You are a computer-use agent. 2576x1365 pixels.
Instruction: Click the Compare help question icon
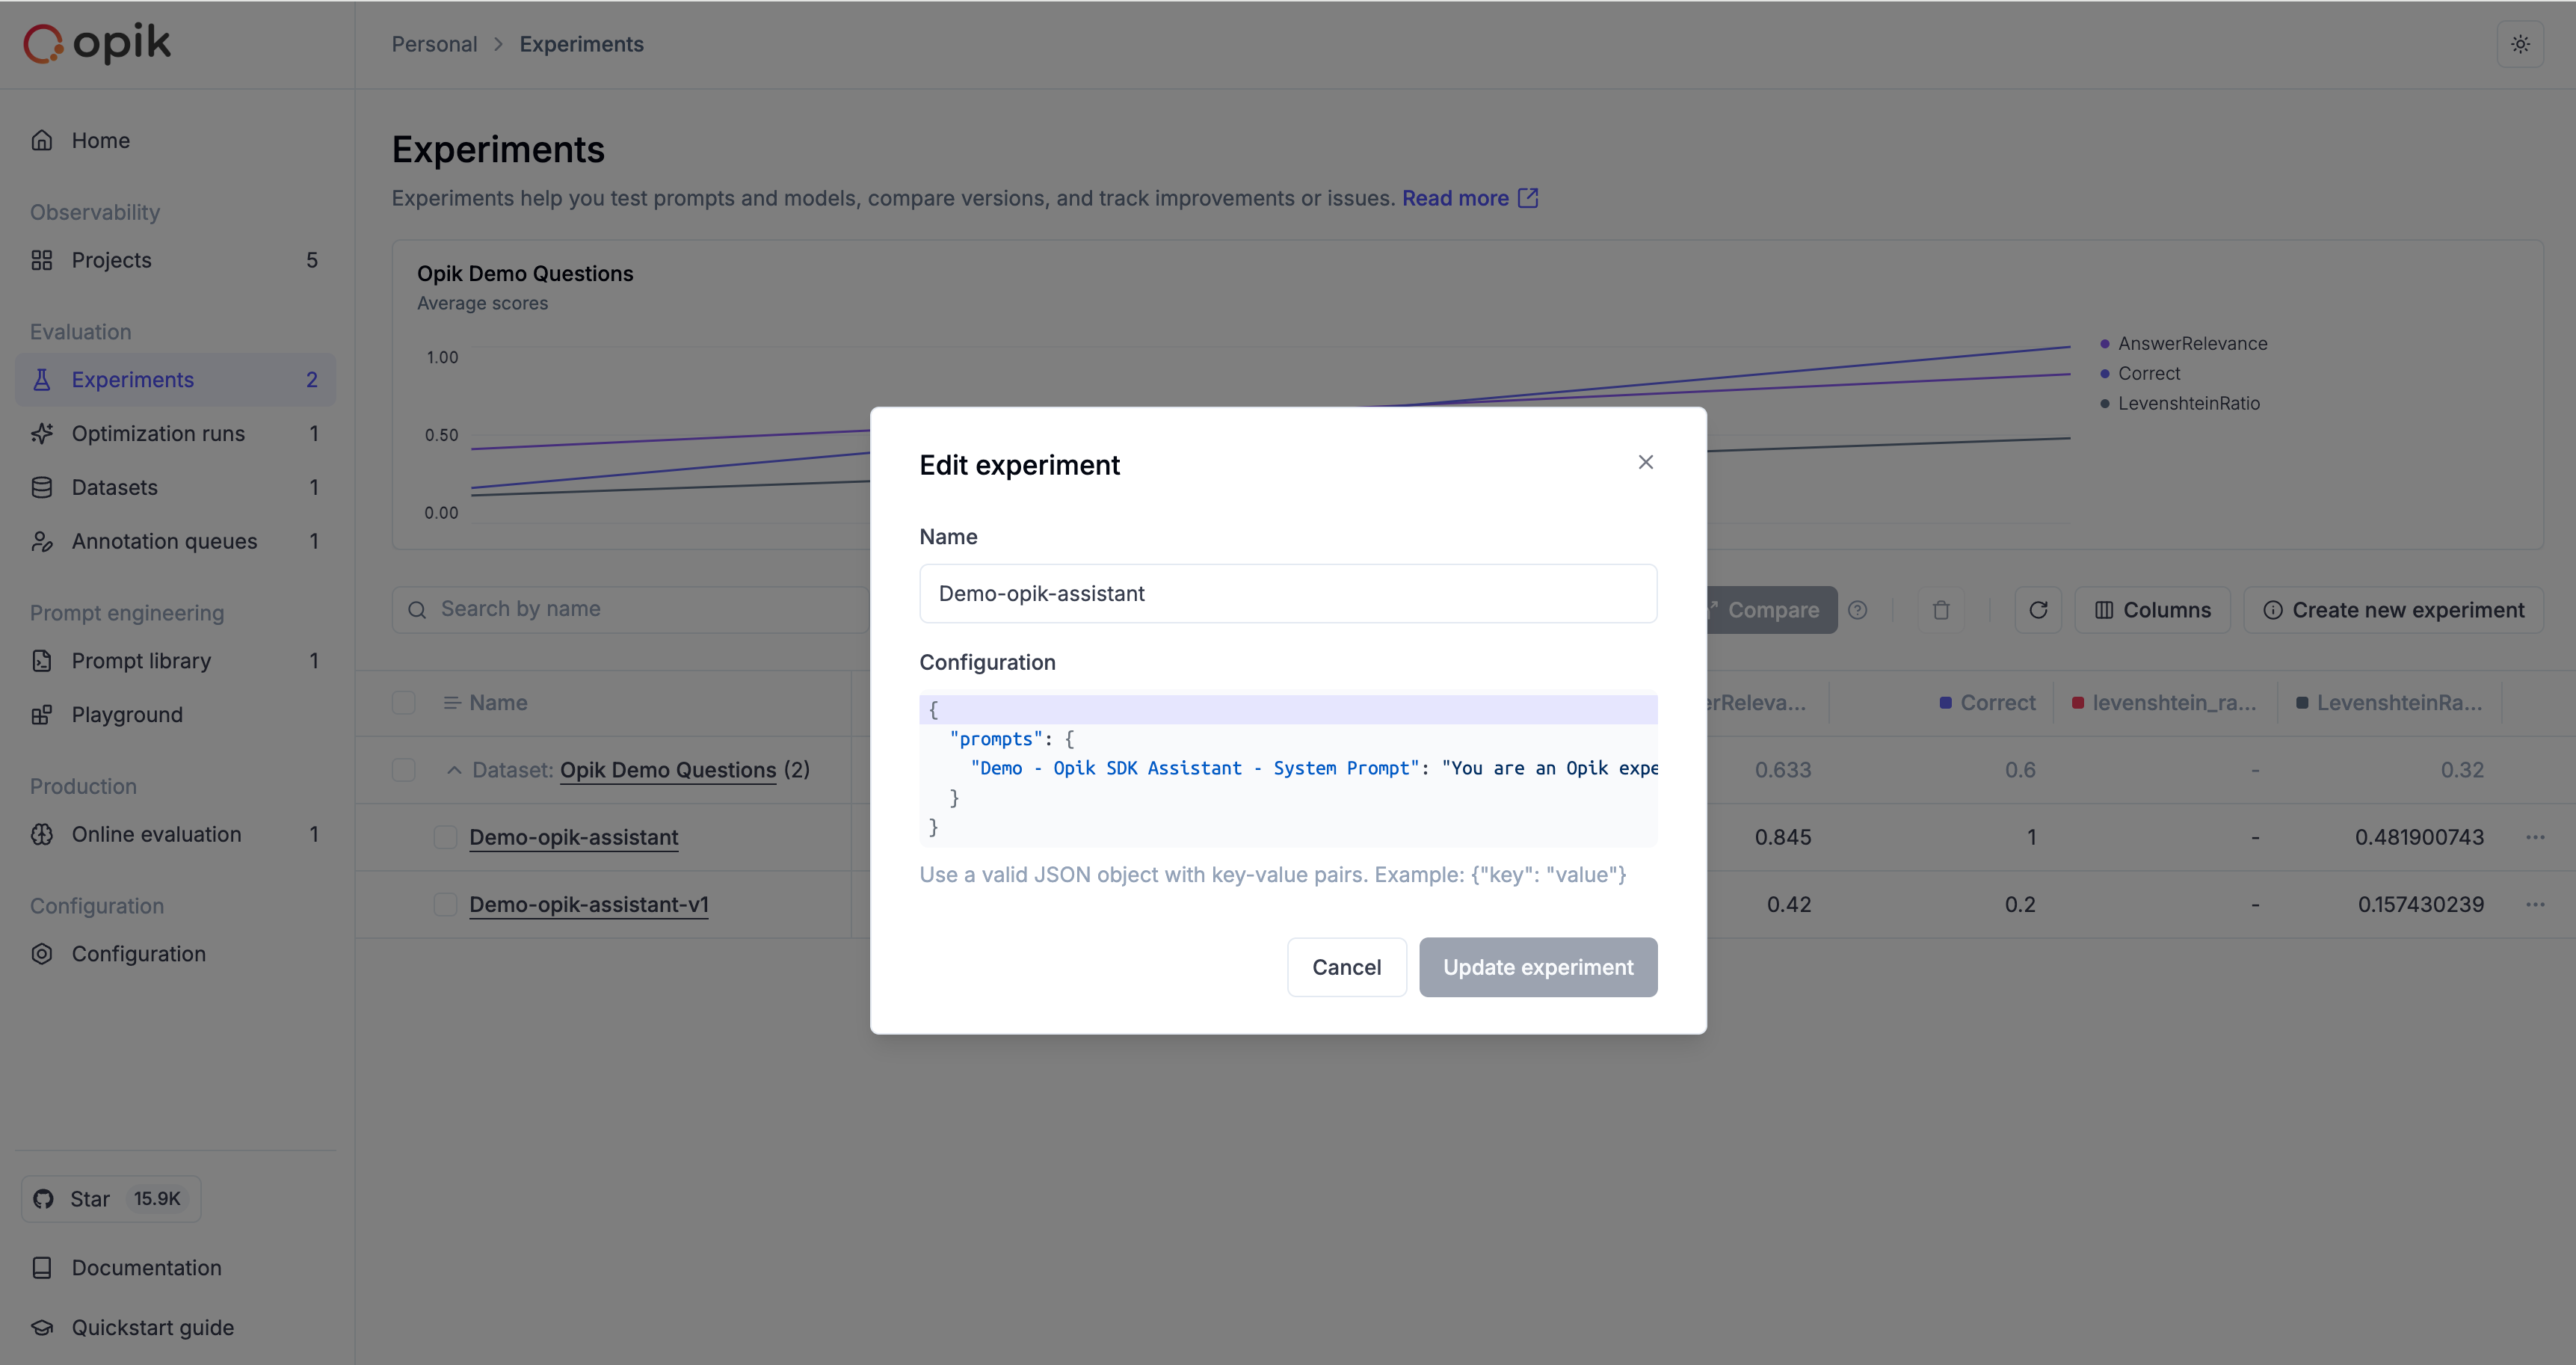pyautogui.click(x=1858, y=610)
